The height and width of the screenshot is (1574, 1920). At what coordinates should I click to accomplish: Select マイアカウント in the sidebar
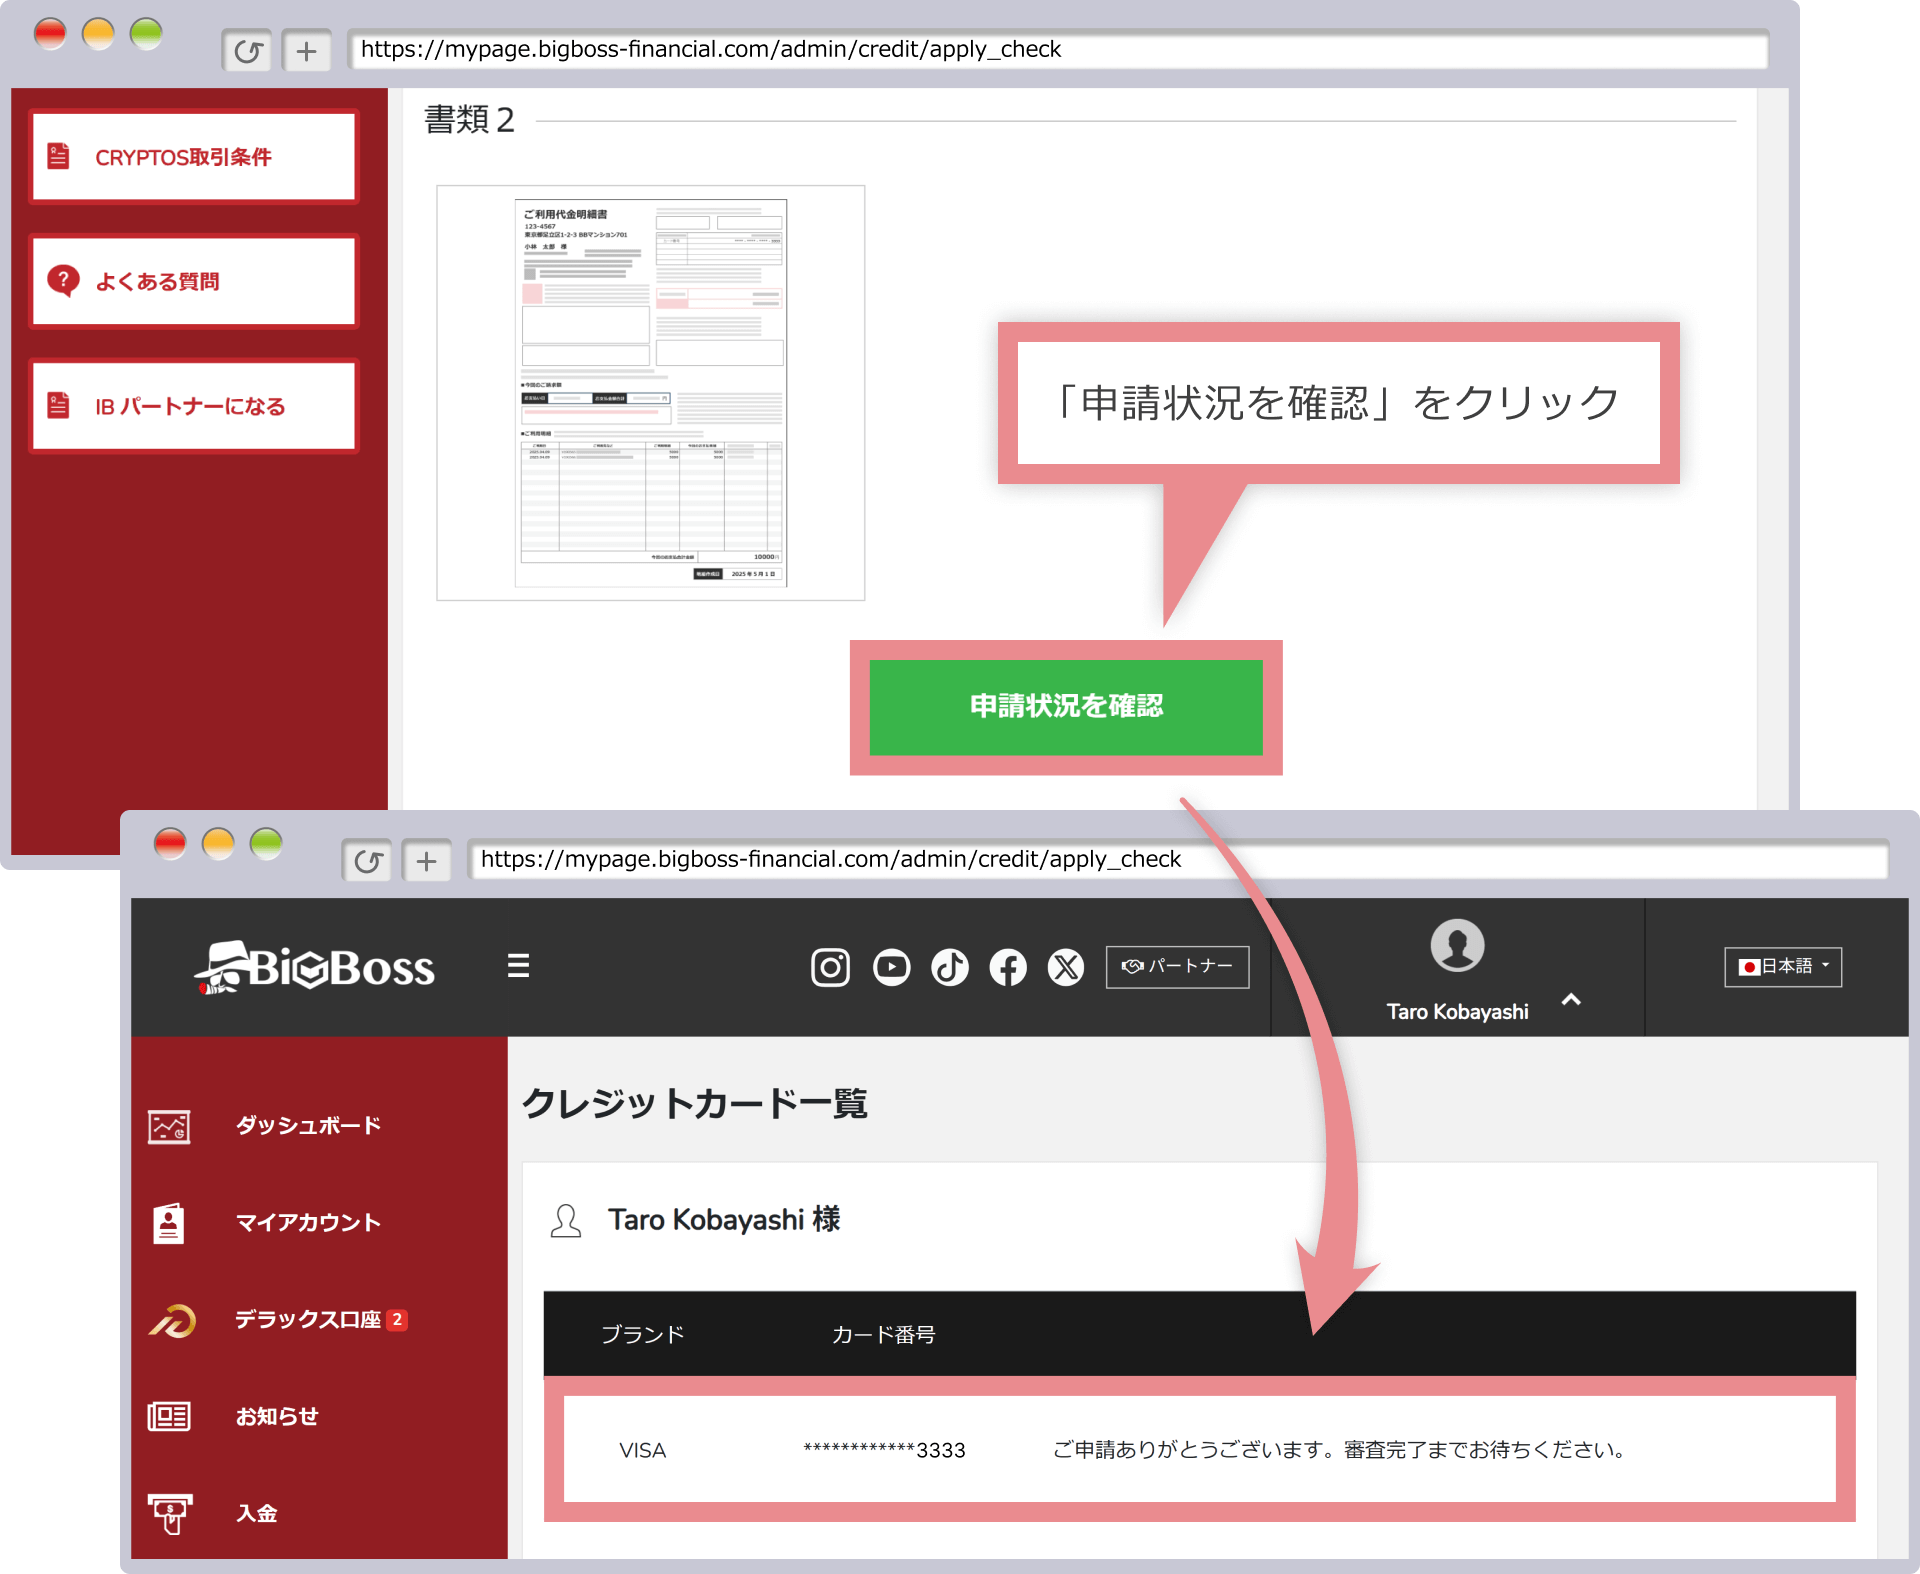point(308,1222)
